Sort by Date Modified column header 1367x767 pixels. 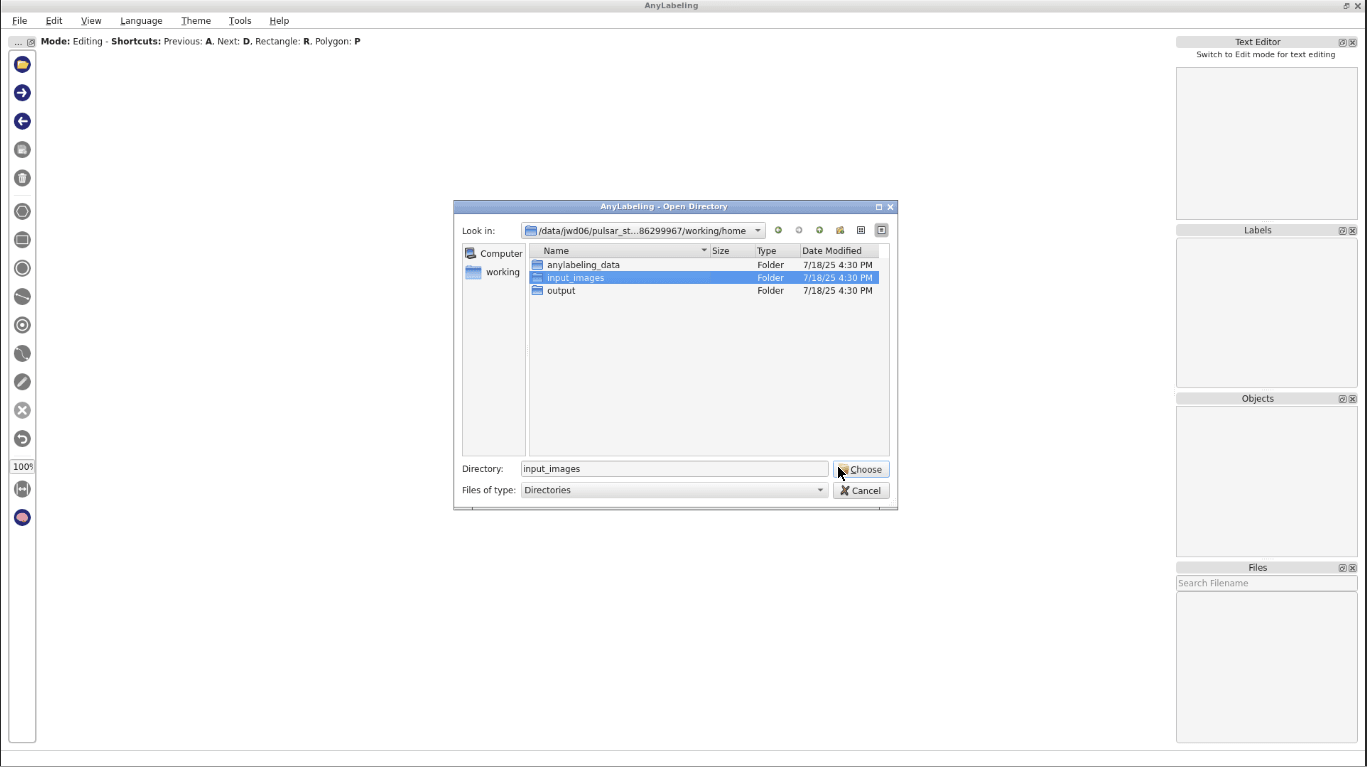[x=839, y=251]
